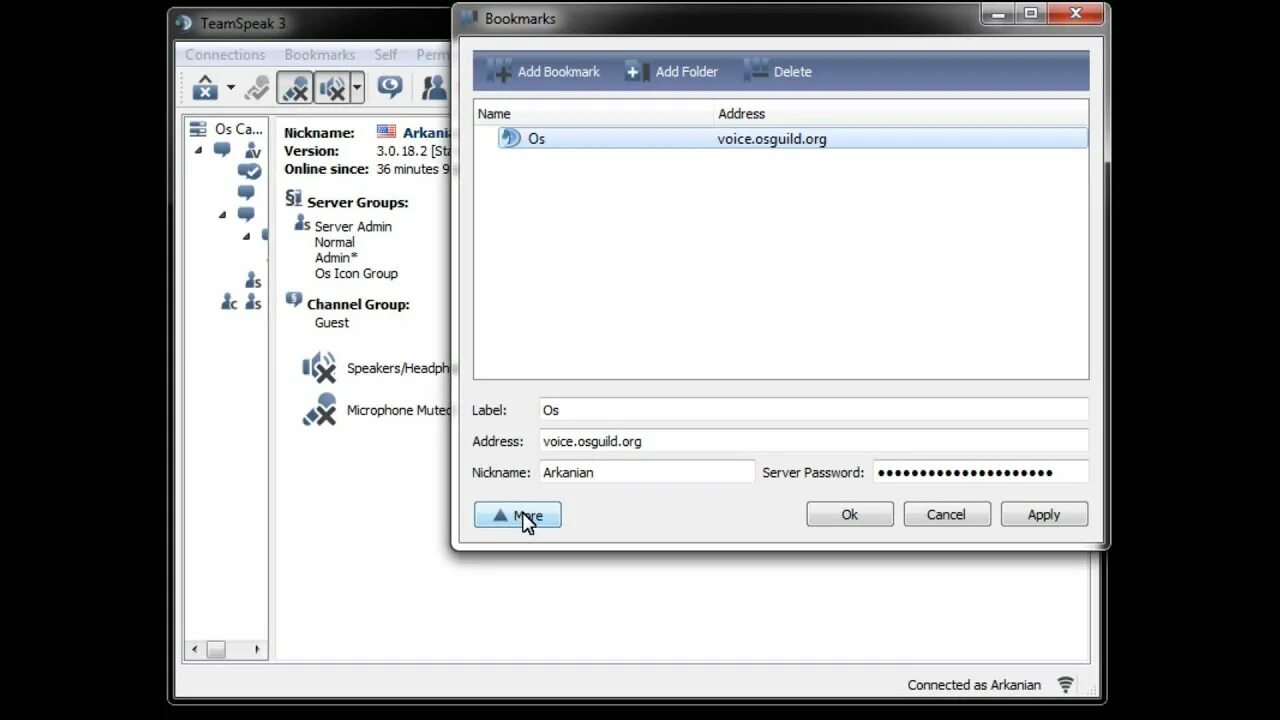Image resolution: width=1280 pixels, height=720 pixels.
Task: Open the Self menu in TeamSpeak
Action: (386, 55)
